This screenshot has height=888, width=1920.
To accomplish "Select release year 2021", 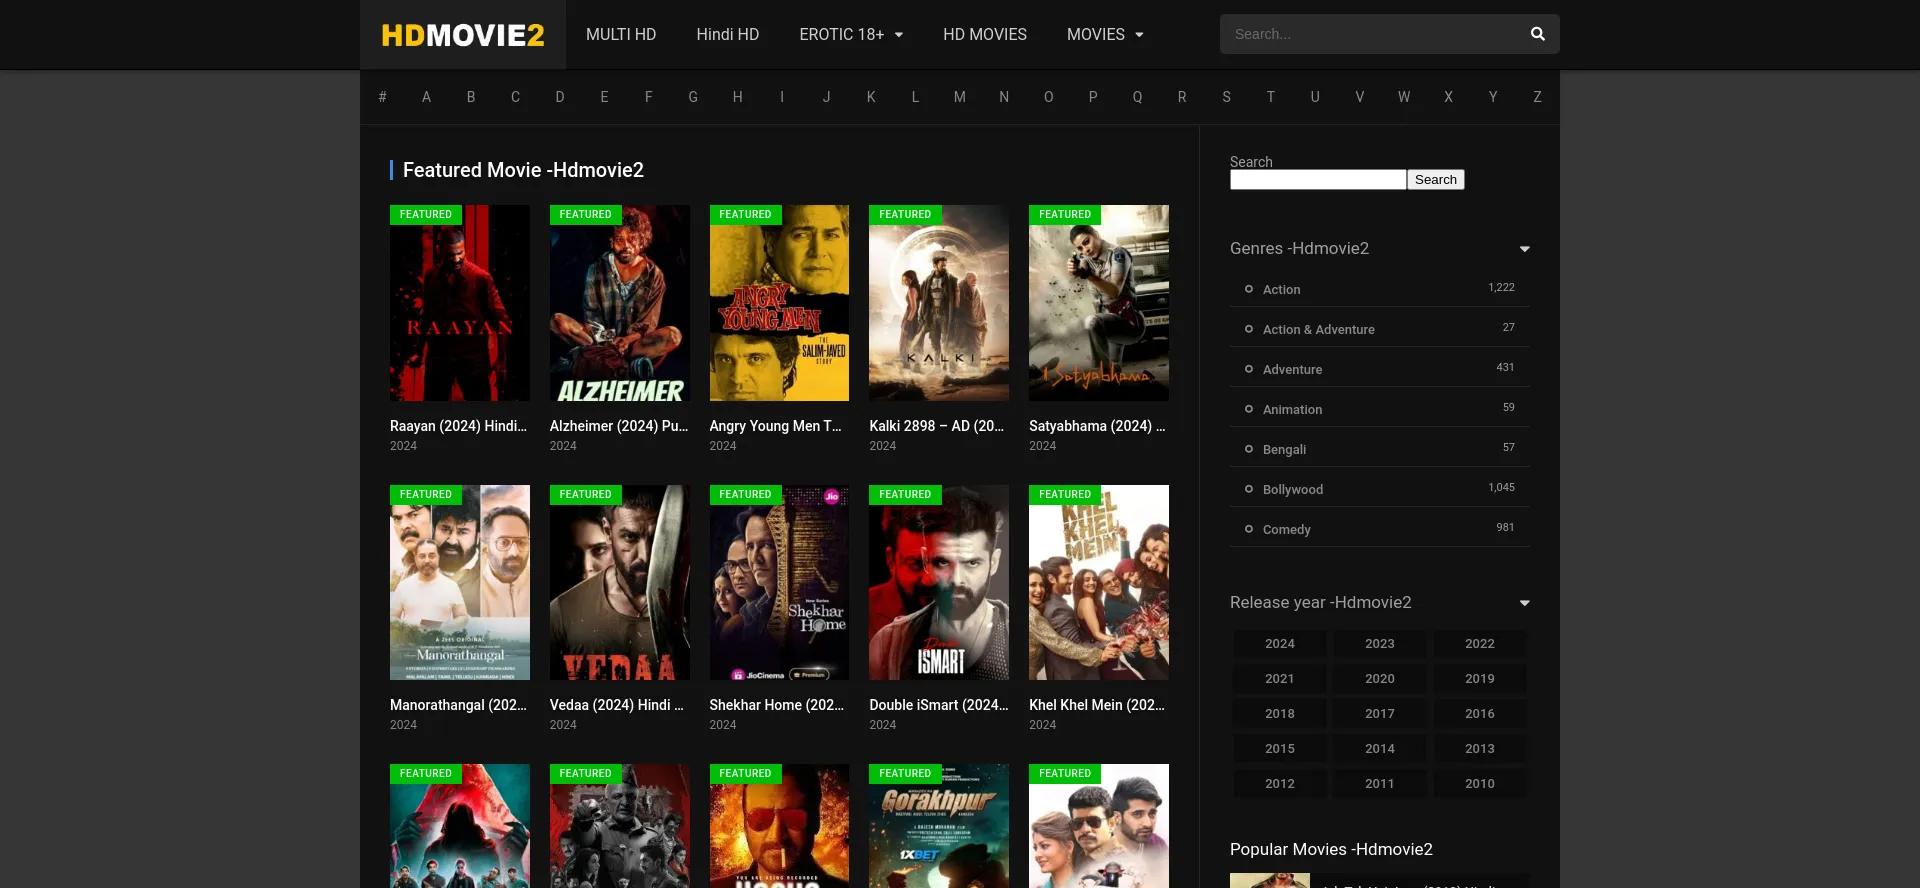I will point(1280,679).
